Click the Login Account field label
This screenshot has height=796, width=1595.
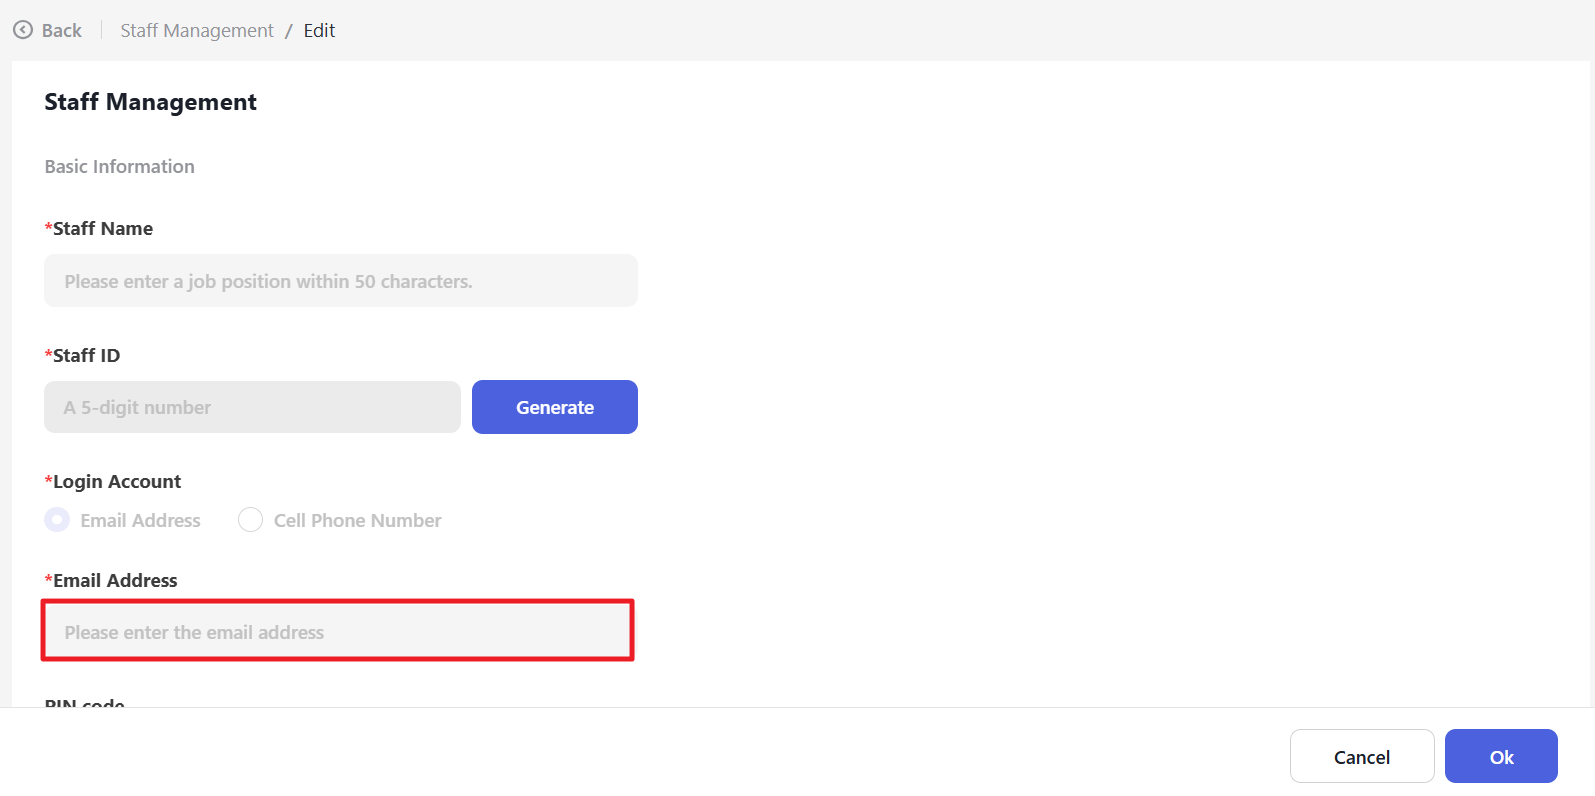pyautogui.click(x=116, y=482)
